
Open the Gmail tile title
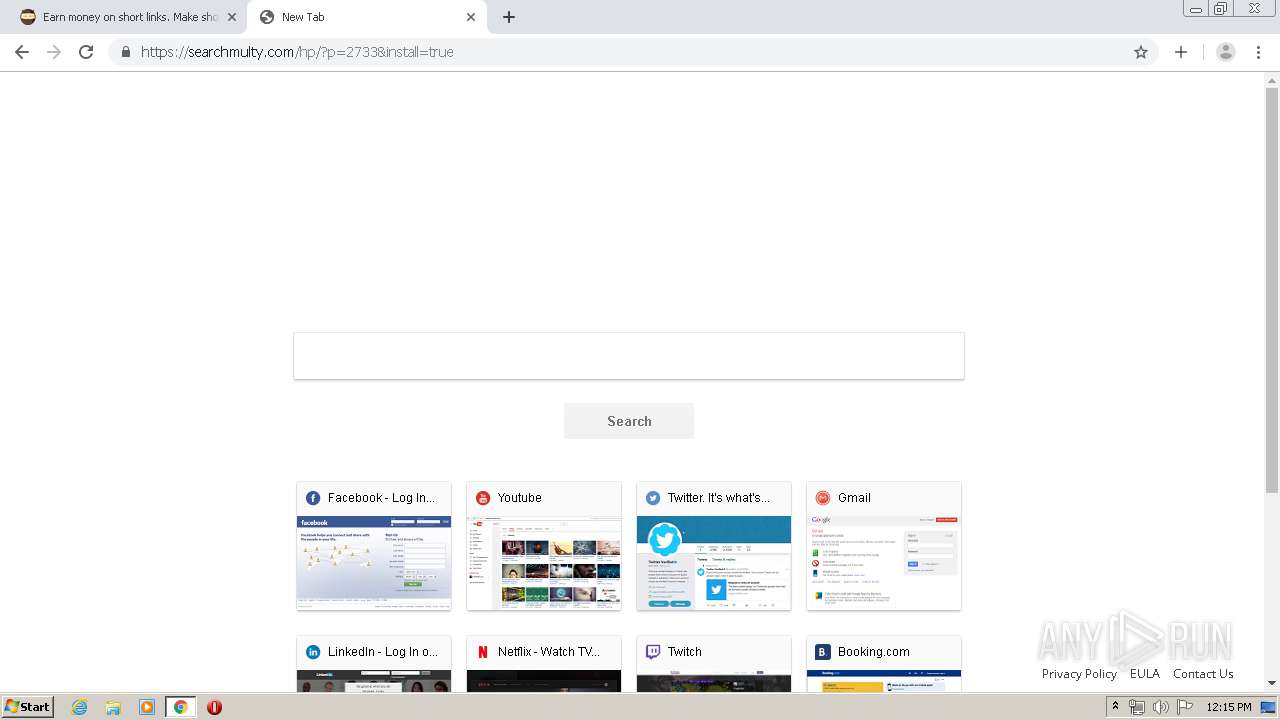tap(854, 498)
